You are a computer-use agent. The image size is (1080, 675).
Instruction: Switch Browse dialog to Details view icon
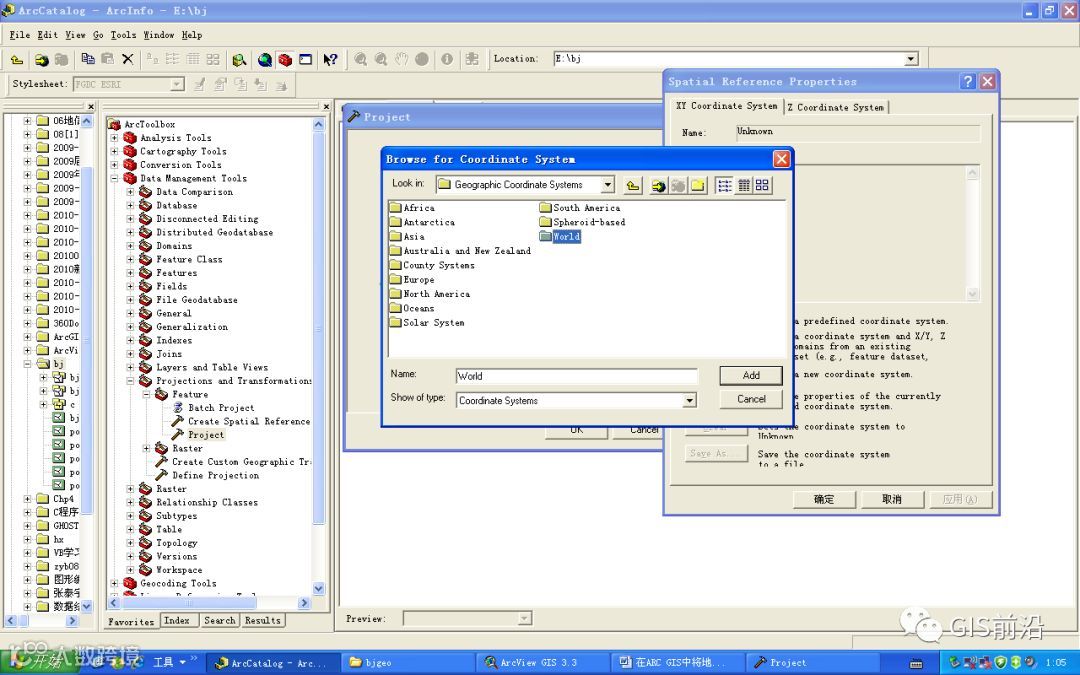coord(744,185)
